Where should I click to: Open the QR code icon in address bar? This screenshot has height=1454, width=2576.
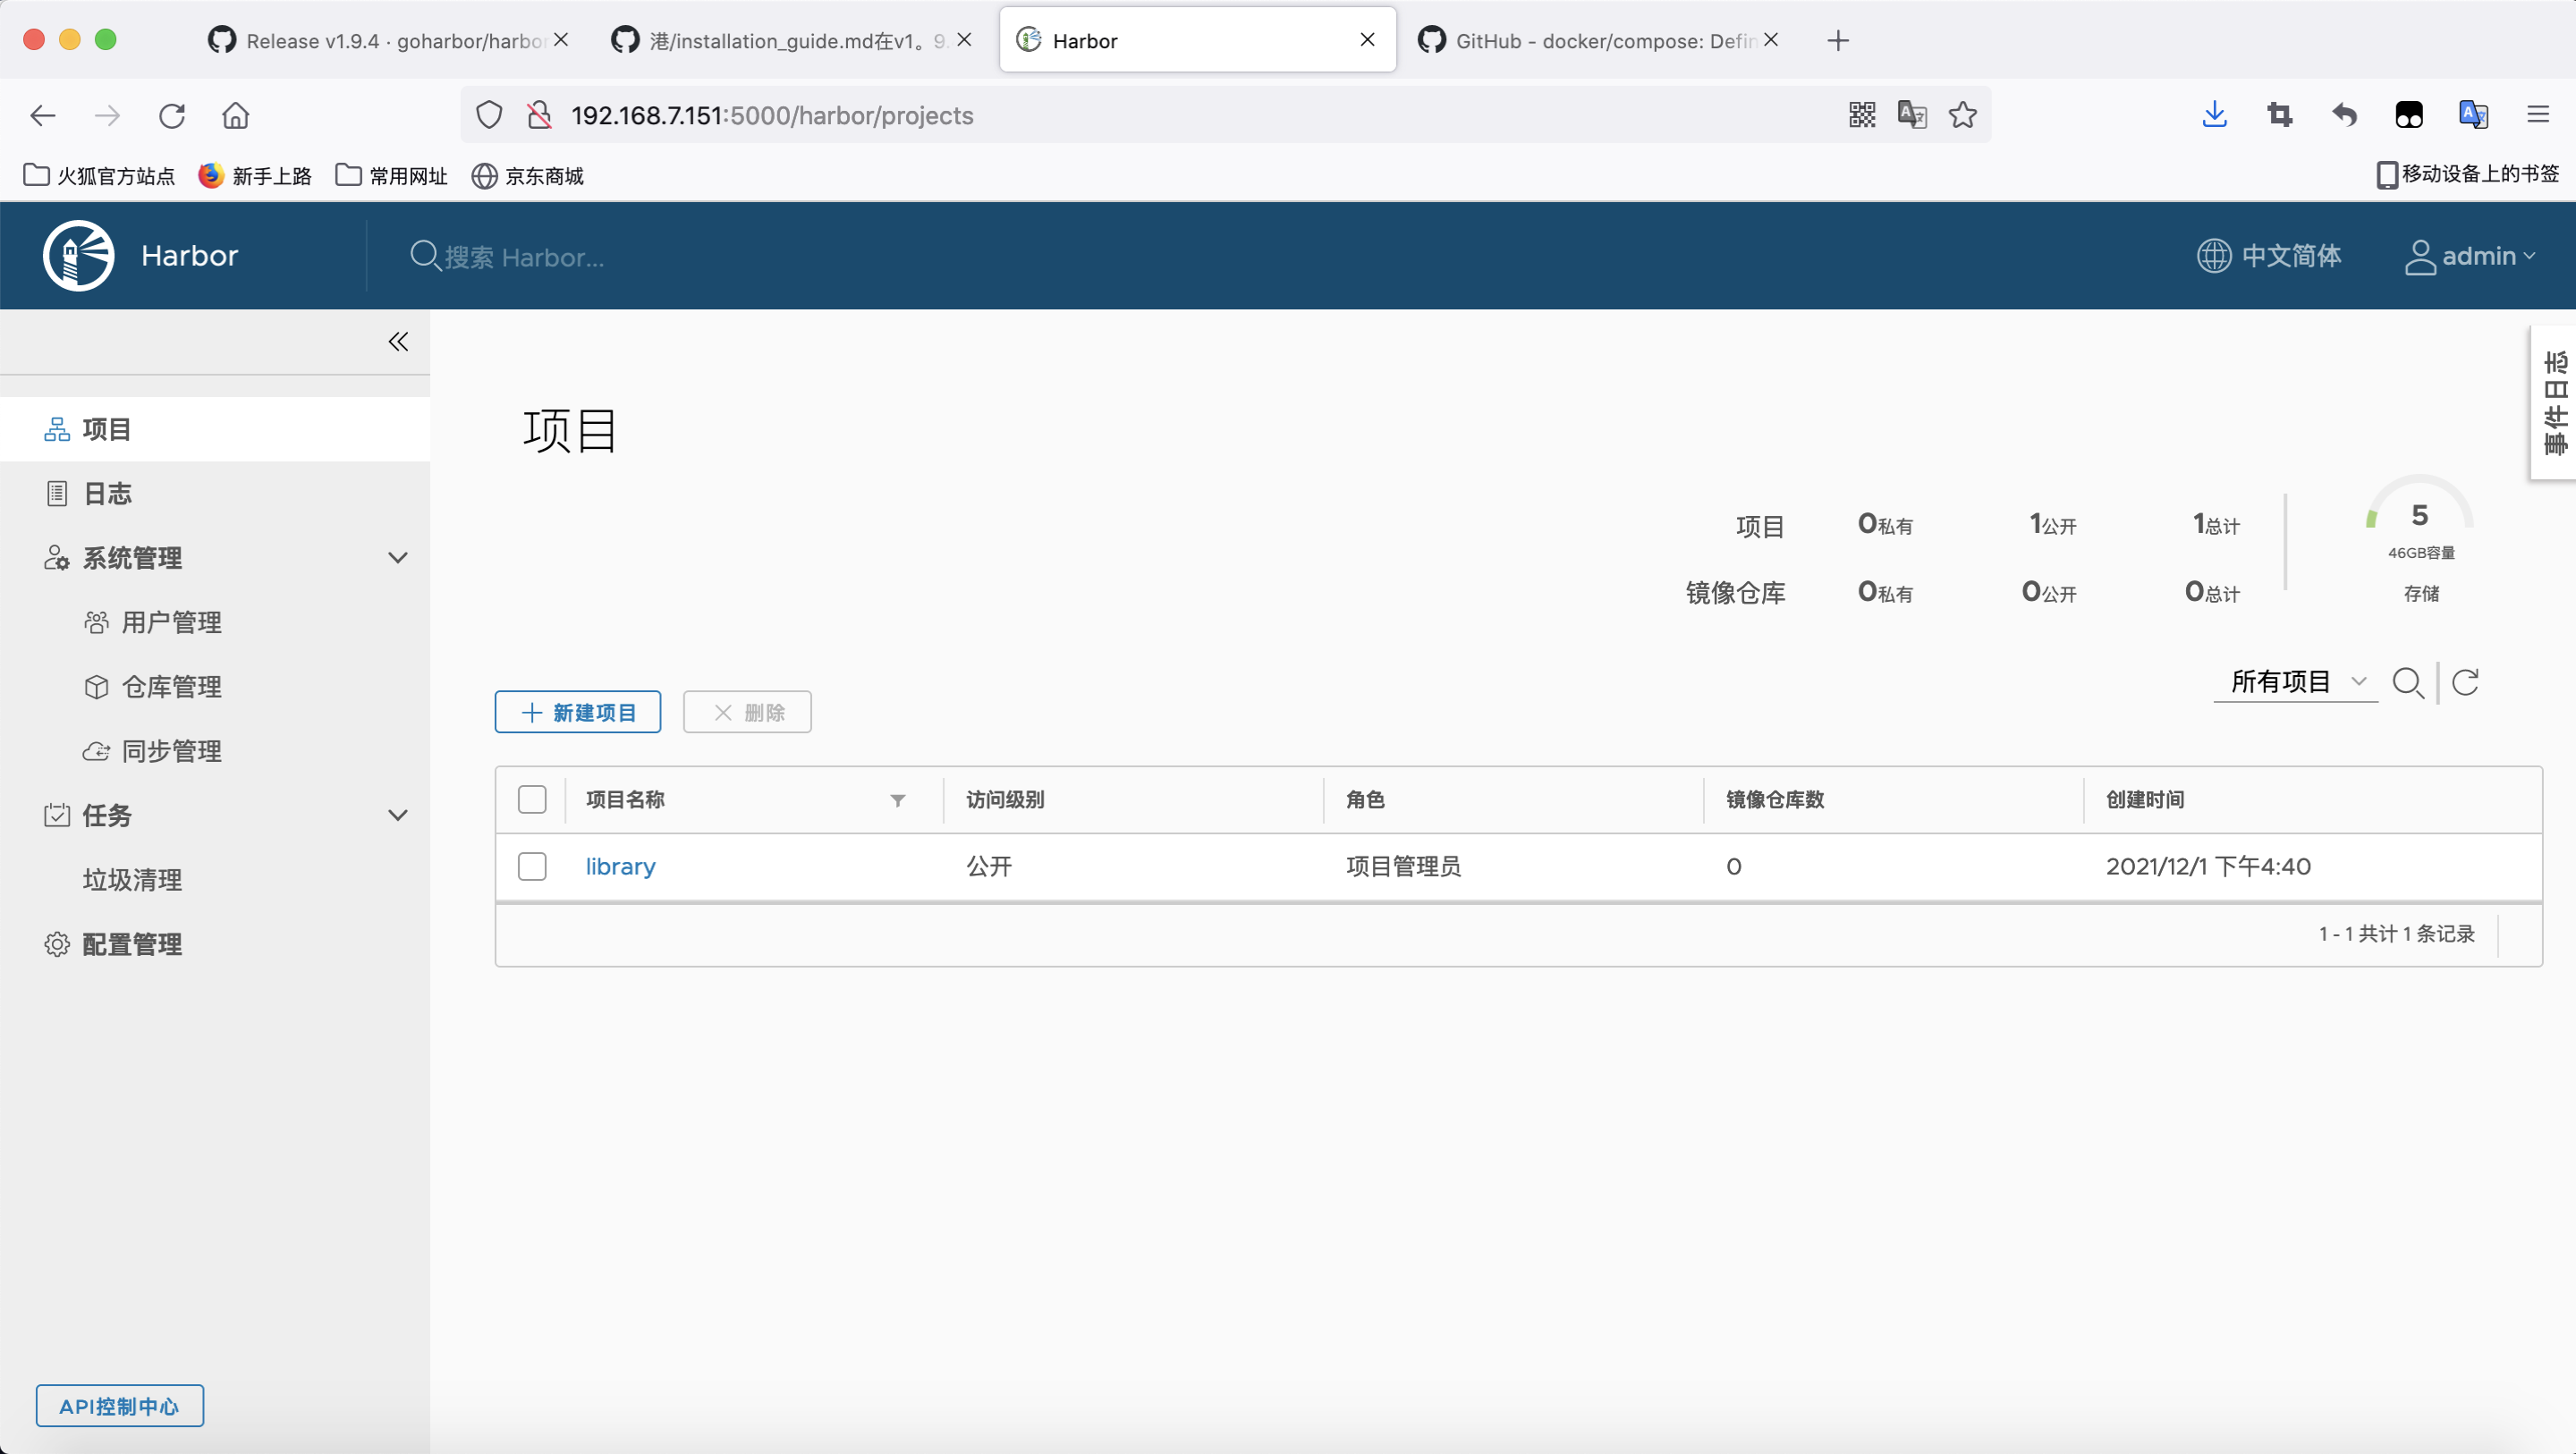(1862, 115)
